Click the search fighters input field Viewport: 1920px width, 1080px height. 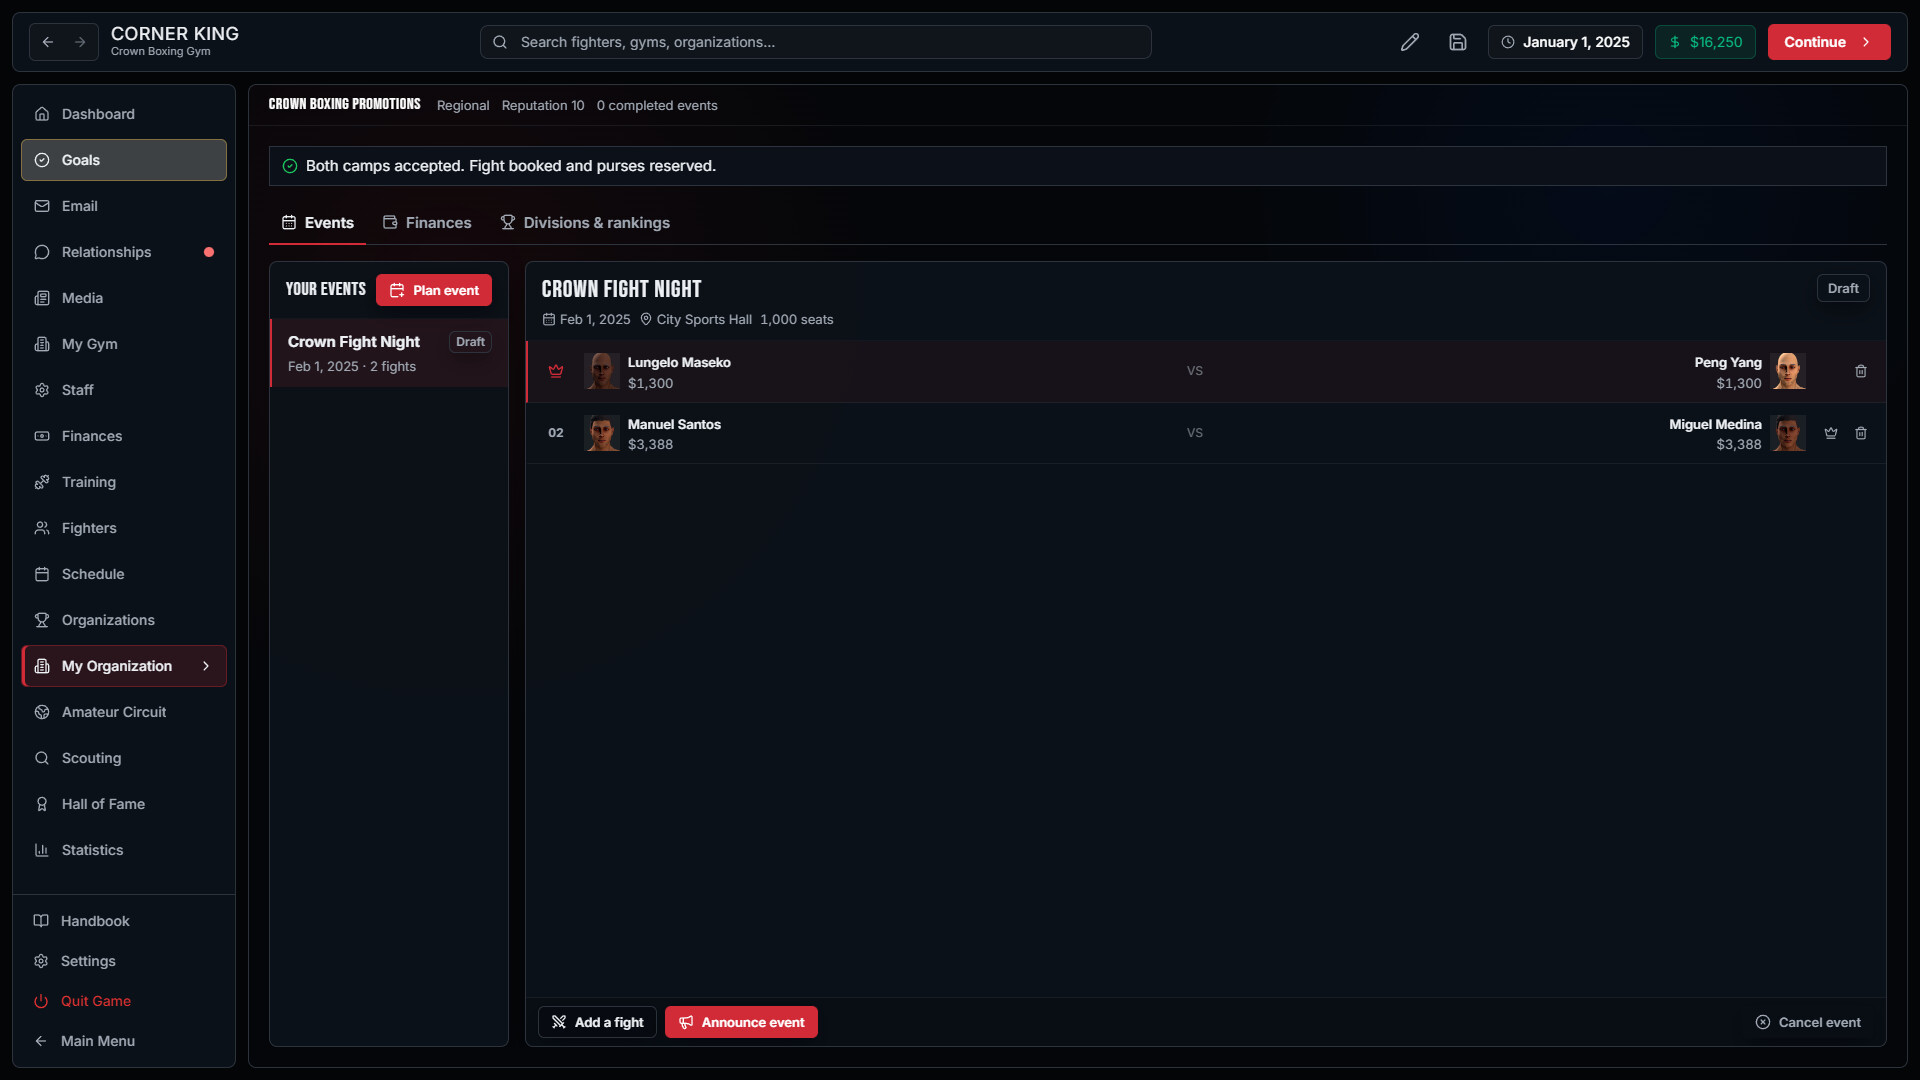pyautogui.click(x=816, y=42)
